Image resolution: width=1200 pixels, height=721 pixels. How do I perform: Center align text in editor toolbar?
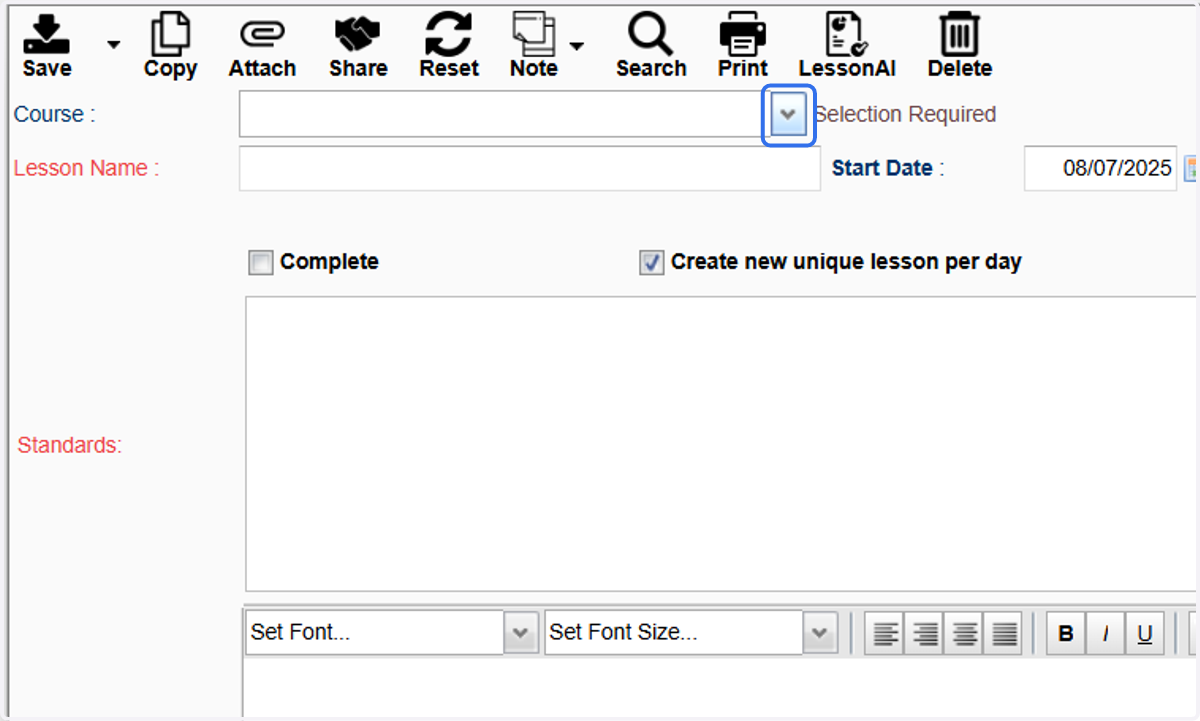pos(964,633)
